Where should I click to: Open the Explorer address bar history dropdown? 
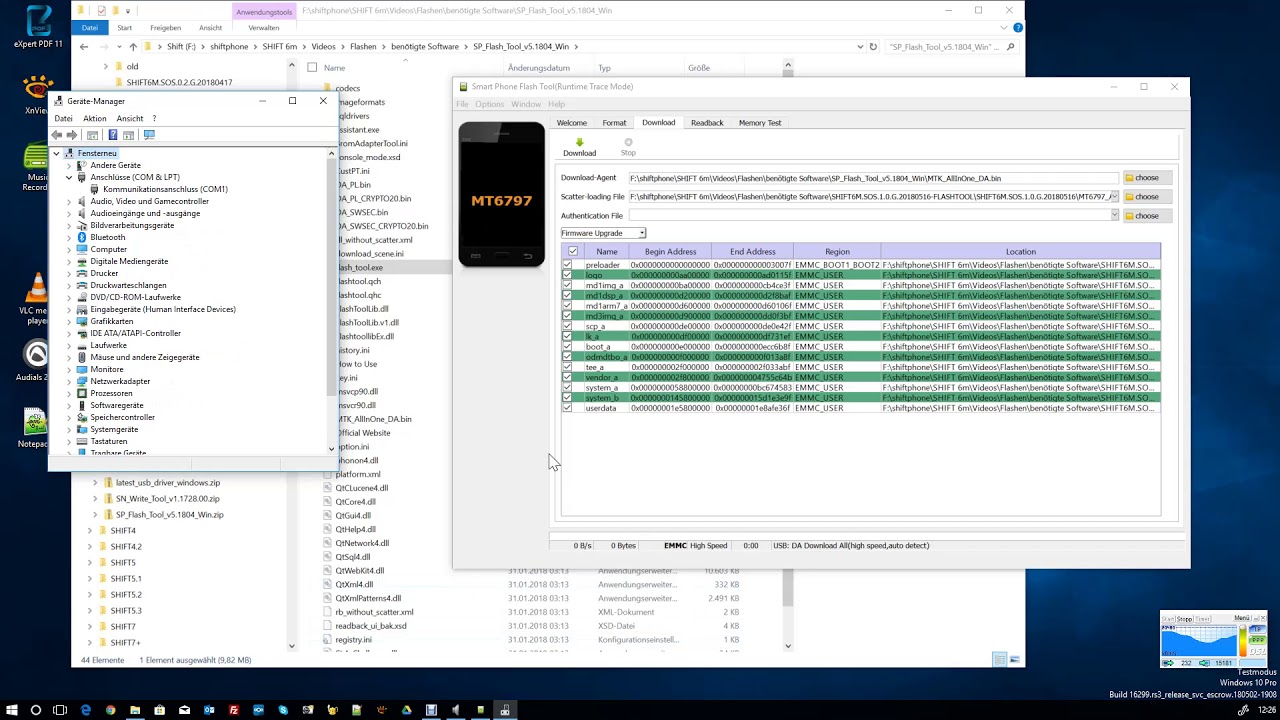(x=861, y=46)
